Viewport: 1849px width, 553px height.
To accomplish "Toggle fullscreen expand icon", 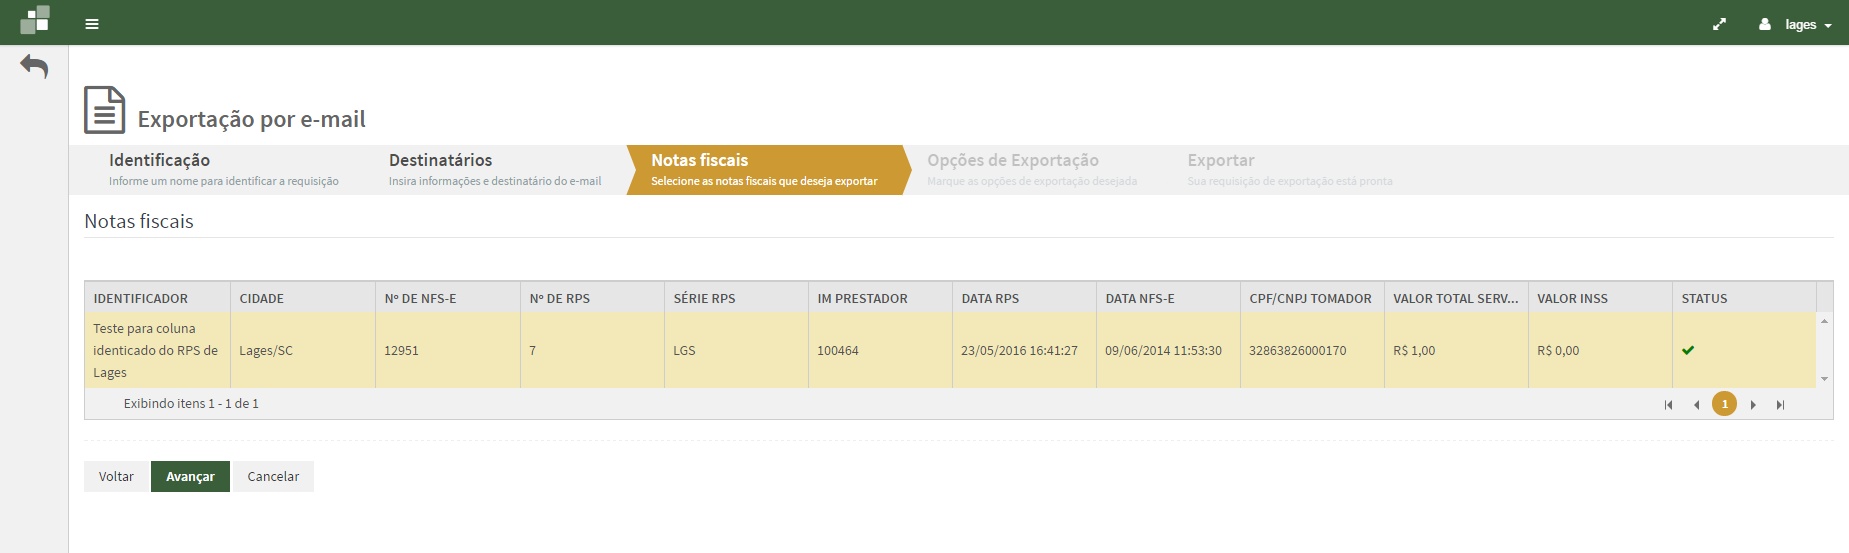I will (x=1719, y=24).
